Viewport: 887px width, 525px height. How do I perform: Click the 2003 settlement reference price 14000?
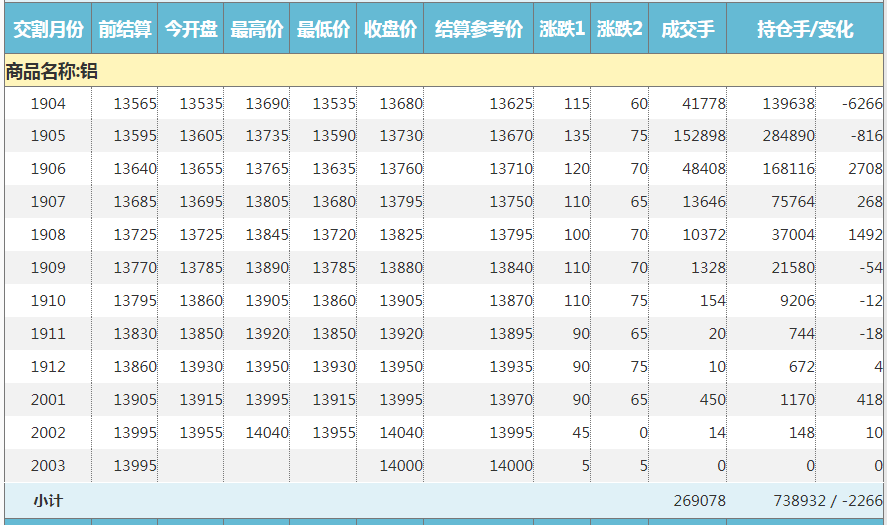click(511, 466)
